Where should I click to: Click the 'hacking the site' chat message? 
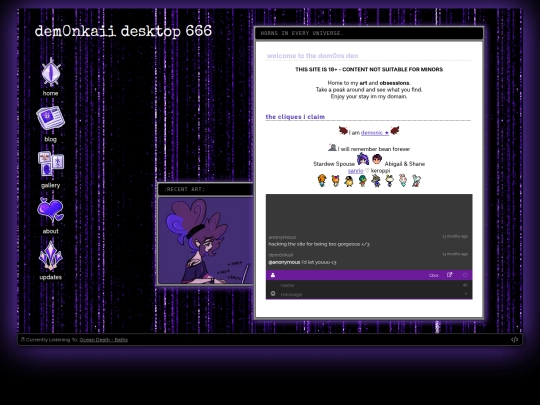[319, 244]
